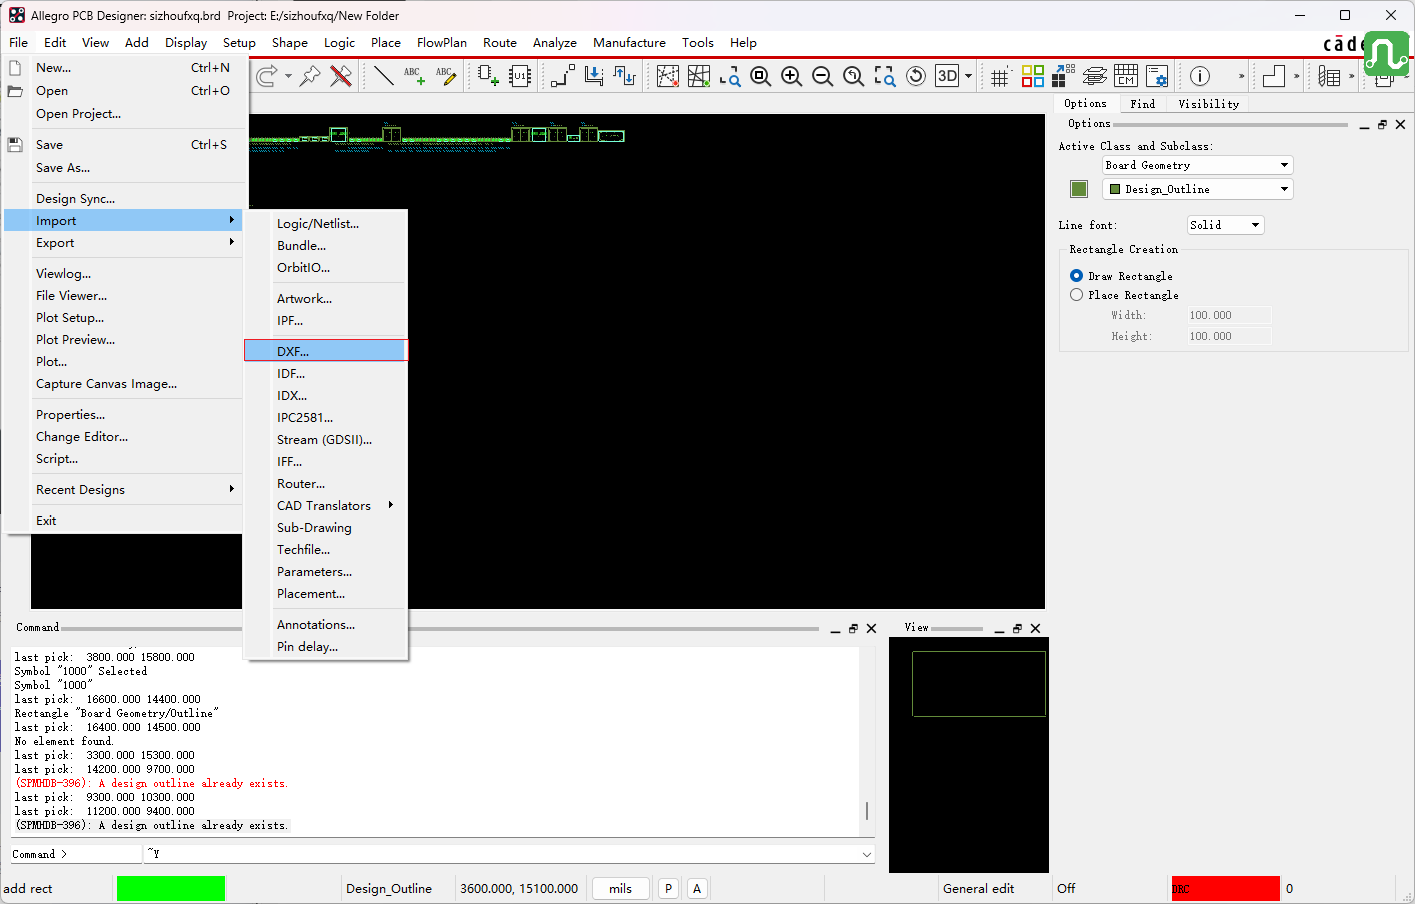Select the Edit Text pencil tool
The width and height of the screenshot is (1415, 904).
tap(446, 76)
